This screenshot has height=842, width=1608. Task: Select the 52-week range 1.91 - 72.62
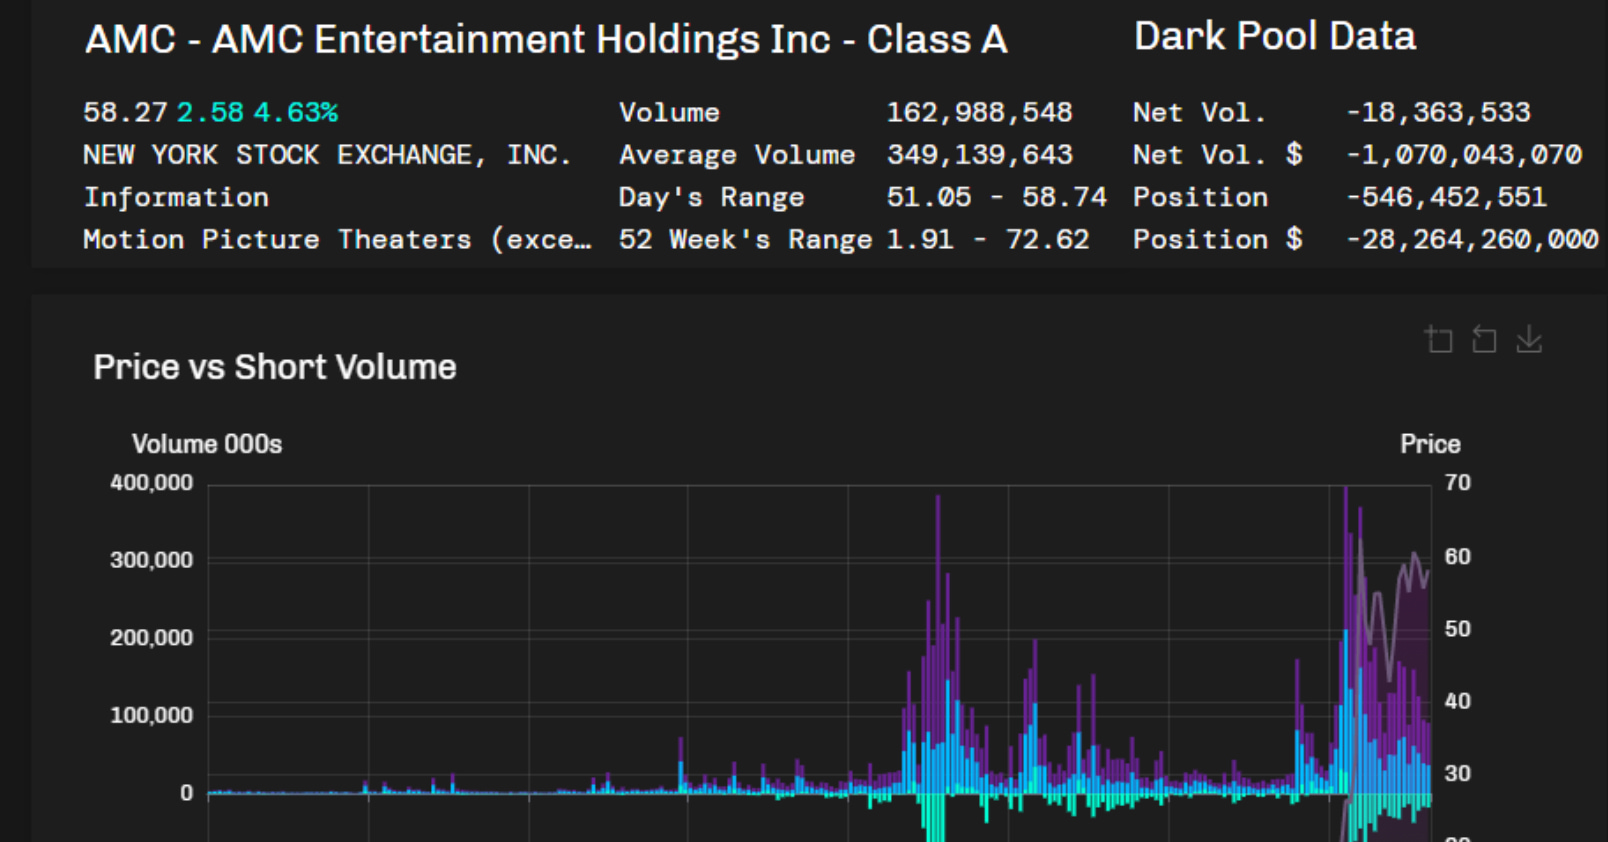pyautogui.click(x=988, y=240)
